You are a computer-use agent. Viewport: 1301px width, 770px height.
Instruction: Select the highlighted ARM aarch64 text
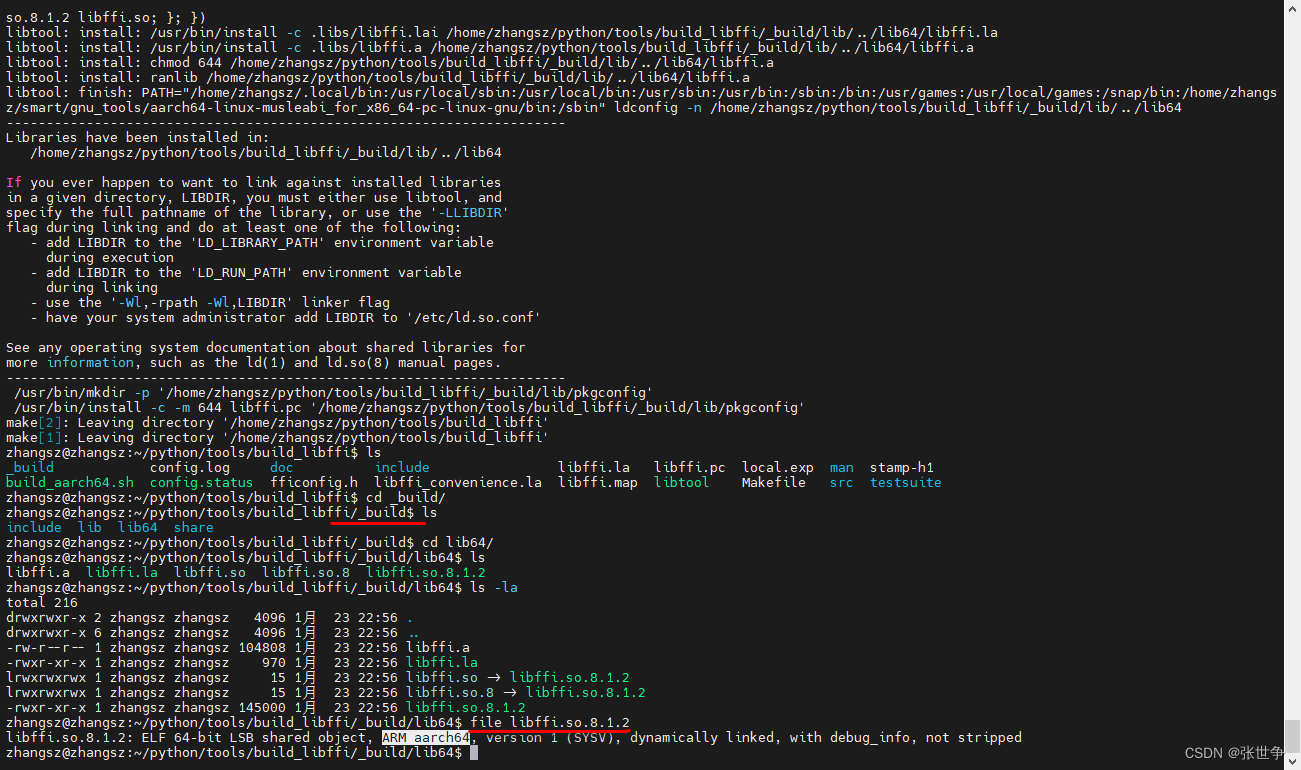click(x=425, y=737)
